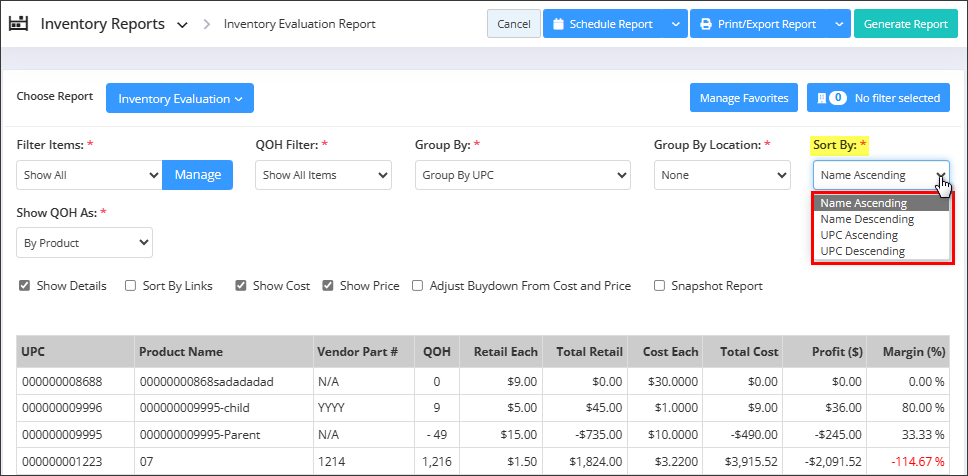
Task: Toggle the Show Details checkbox
Action: tap(25, 286)
